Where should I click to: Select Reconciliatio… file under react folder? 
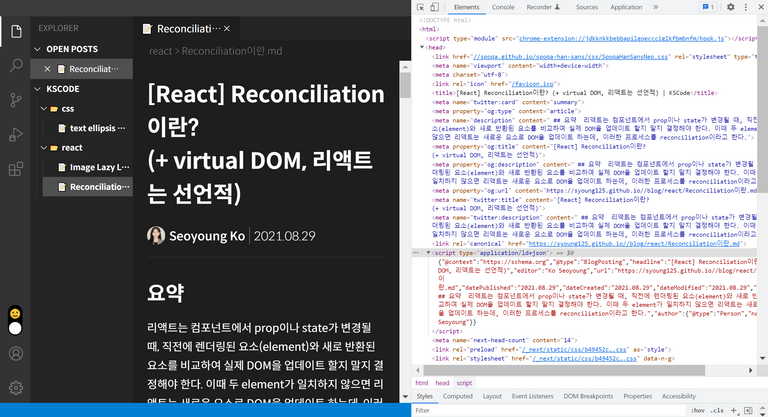(88, 187)
